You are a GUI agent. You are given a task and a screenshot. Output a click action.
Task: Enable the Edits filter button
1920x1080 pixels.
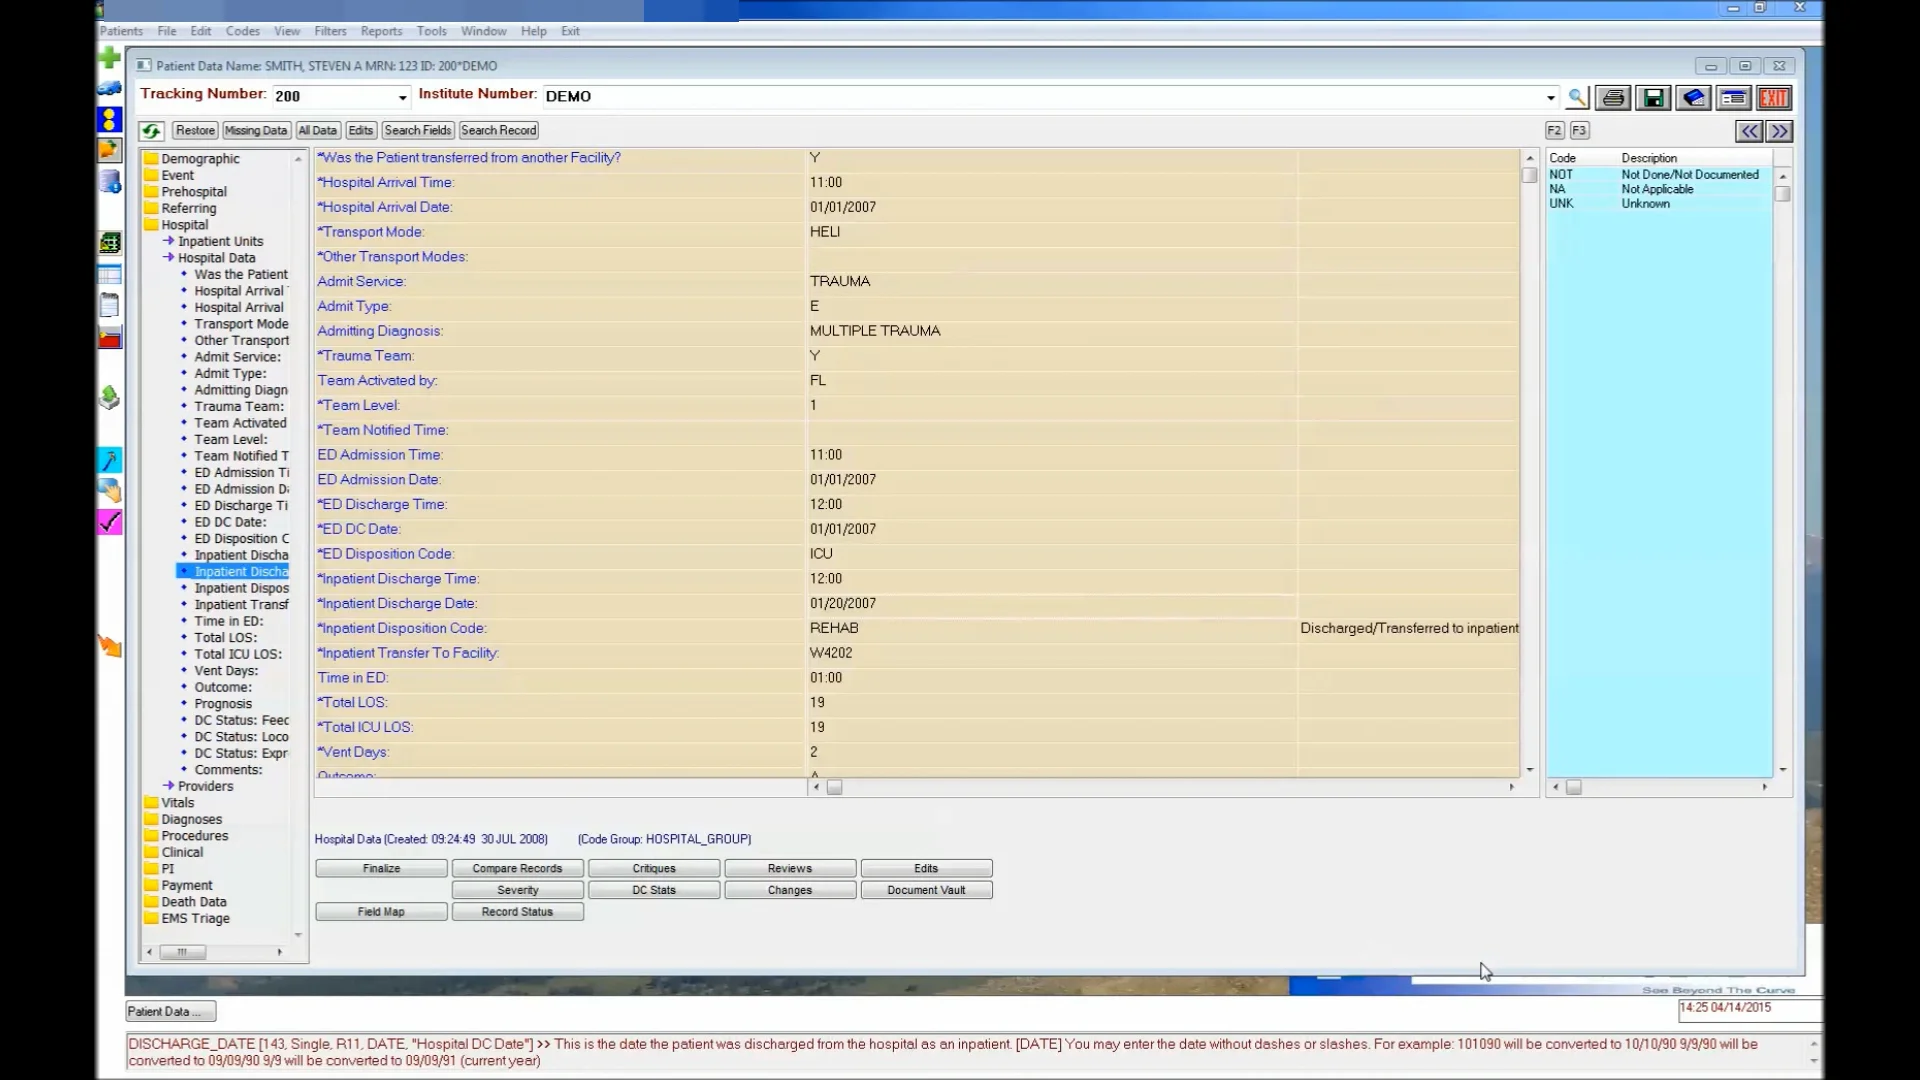[x=360, y=130]
